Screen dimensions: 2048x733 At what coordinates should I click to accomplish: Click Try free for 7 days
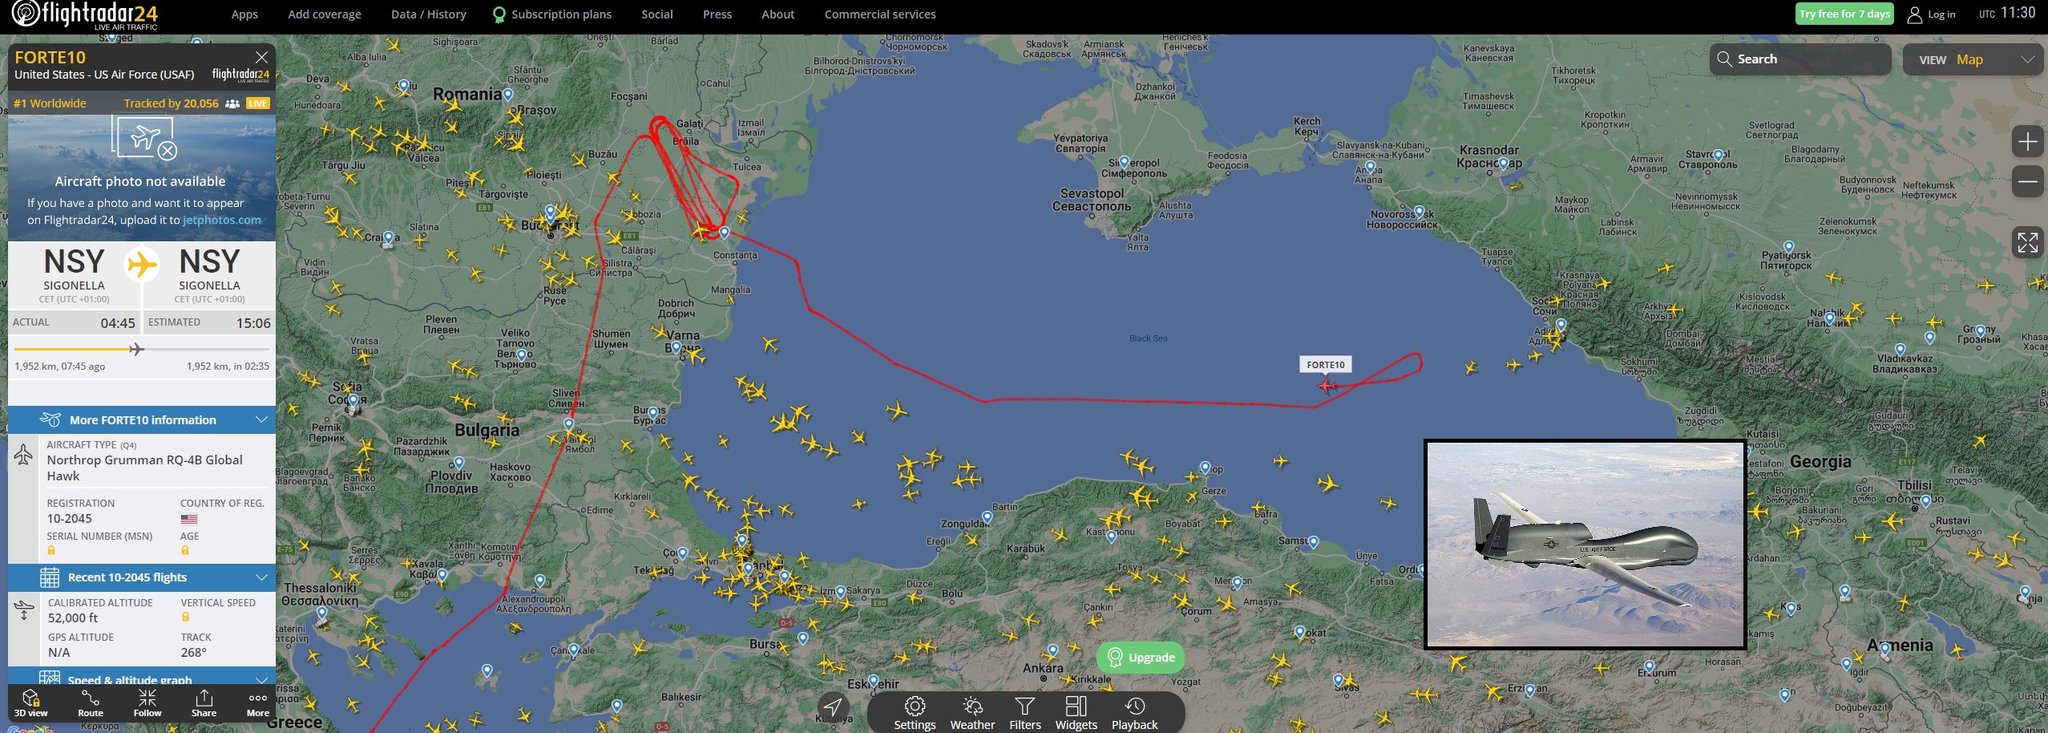(x=1844, y=14)
